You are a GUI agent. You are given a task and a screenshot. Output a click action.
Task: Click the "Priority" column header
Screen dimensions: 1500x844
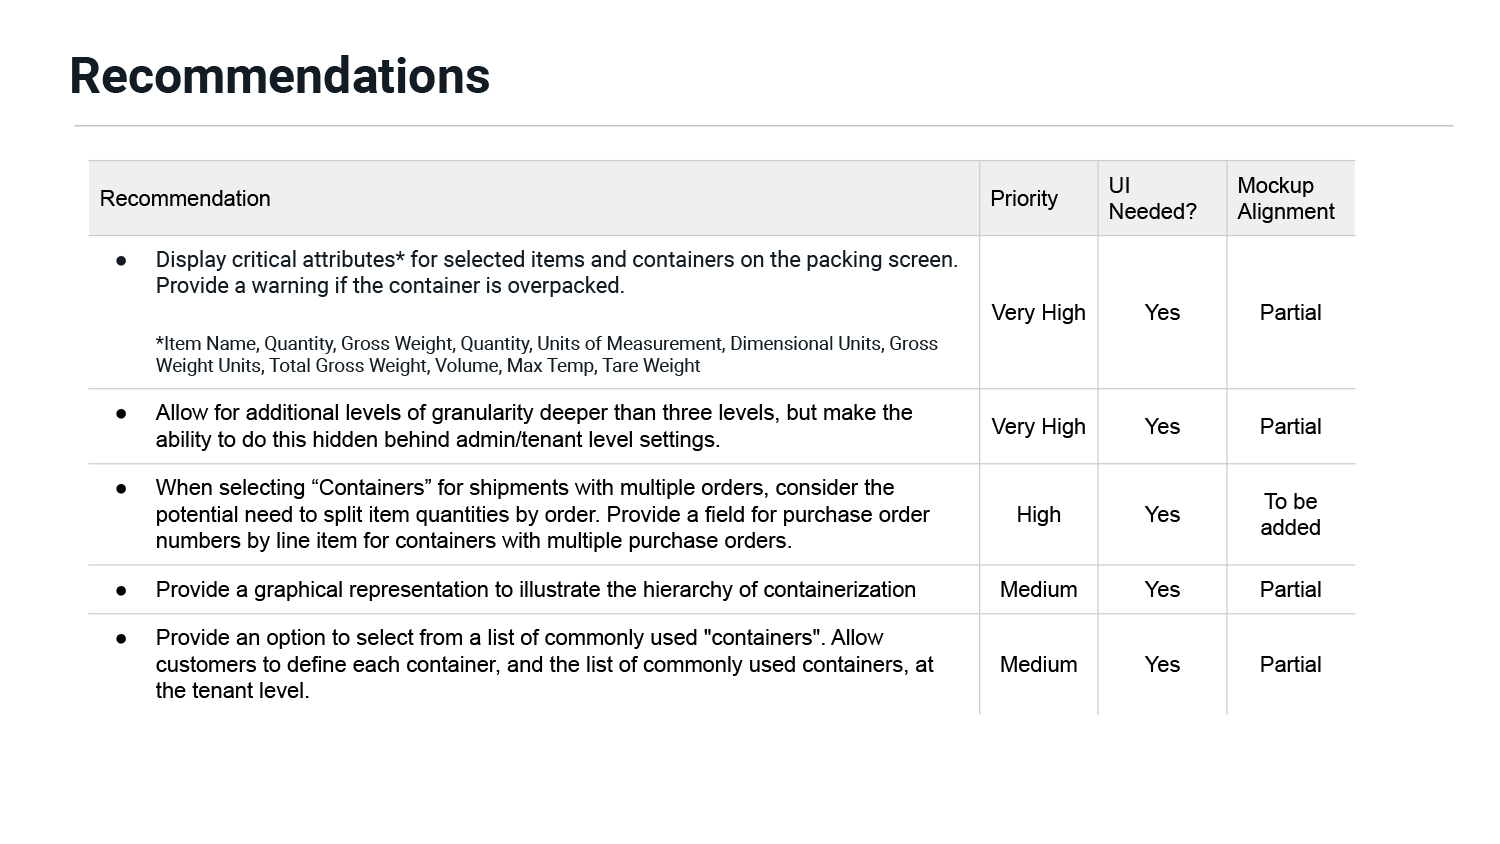pyautogui.click(x=1024, y=198)
